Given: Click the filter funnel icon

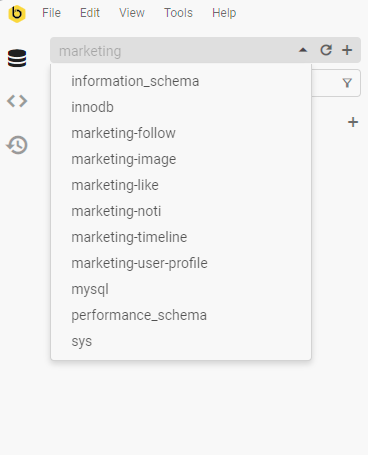Looking at the screenshot, I should (347, 83).
